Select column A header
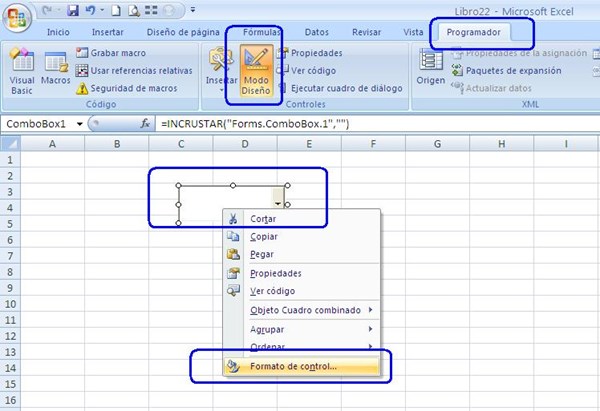Viewport: 600px width, 411px height. point(52,144)
